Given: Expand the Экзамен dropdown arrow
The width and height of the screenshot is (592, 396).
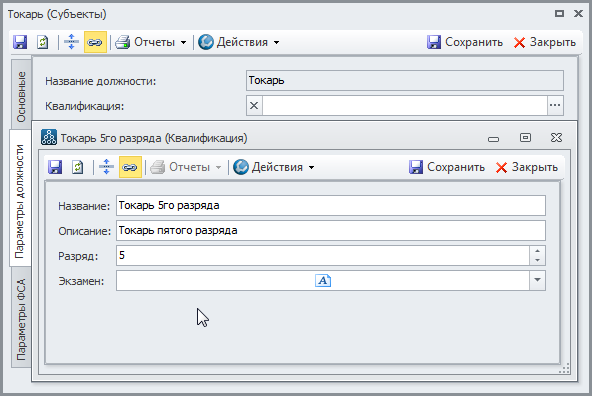Looking at the screenshot, I should coord(538,280).
